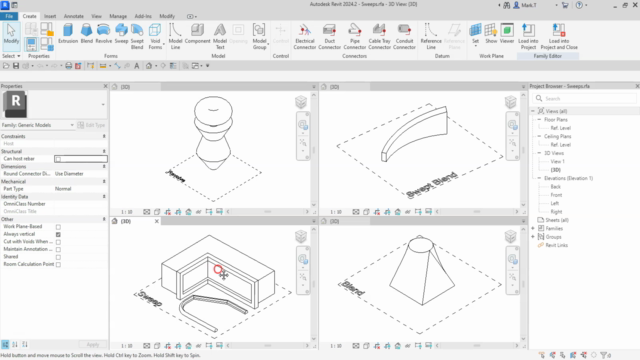The width and height of the screenshot is (640, 360).
Task: Uncheck the Always vertical checkbox
Action: 58,234
